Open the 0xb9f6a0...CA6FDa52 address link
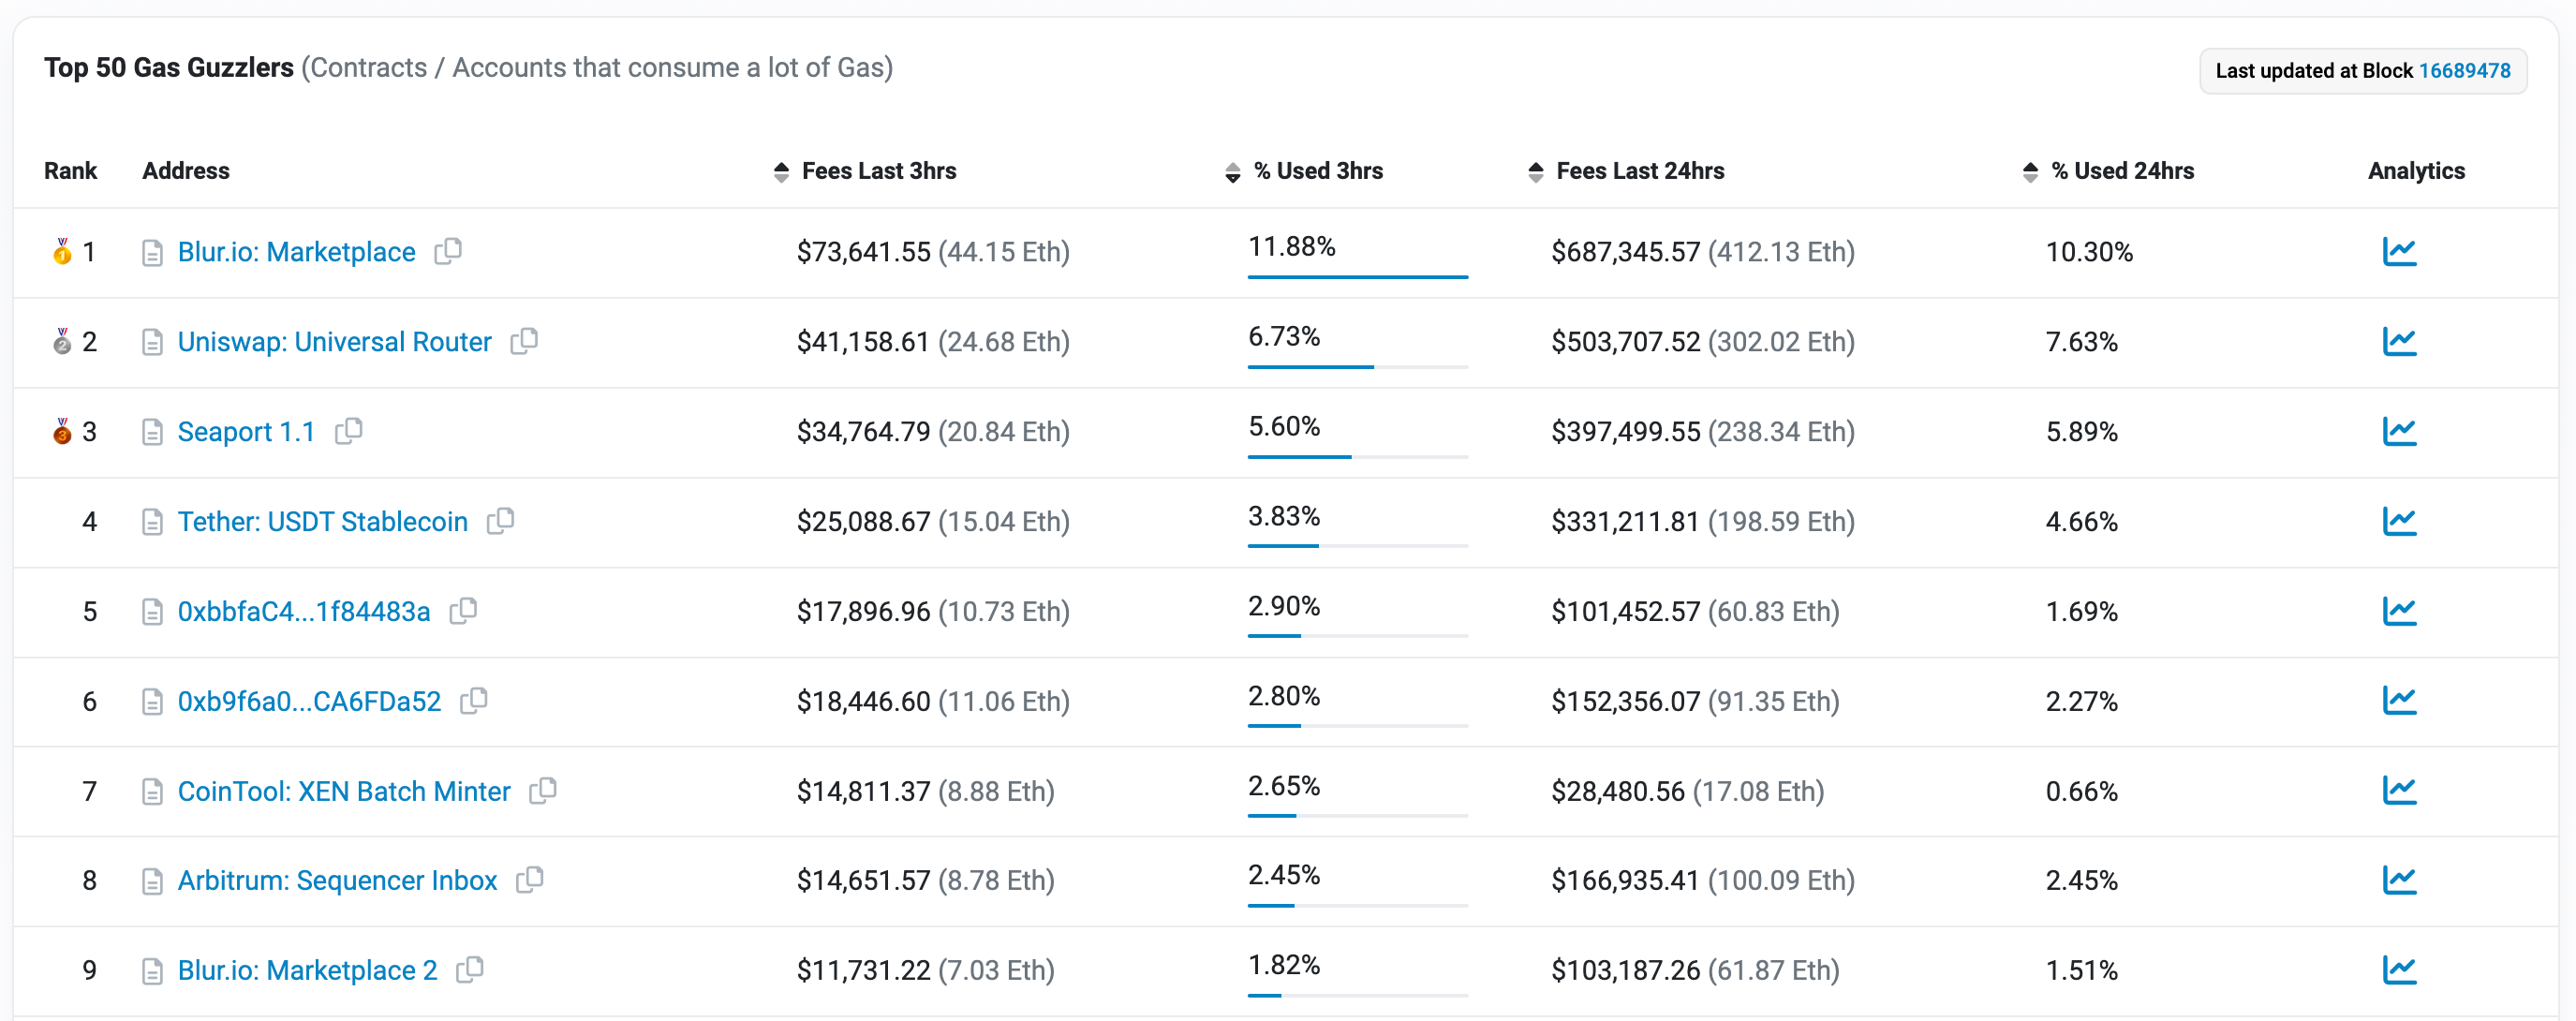Viewport: 2576px width, 1021px height. [309, 701]
